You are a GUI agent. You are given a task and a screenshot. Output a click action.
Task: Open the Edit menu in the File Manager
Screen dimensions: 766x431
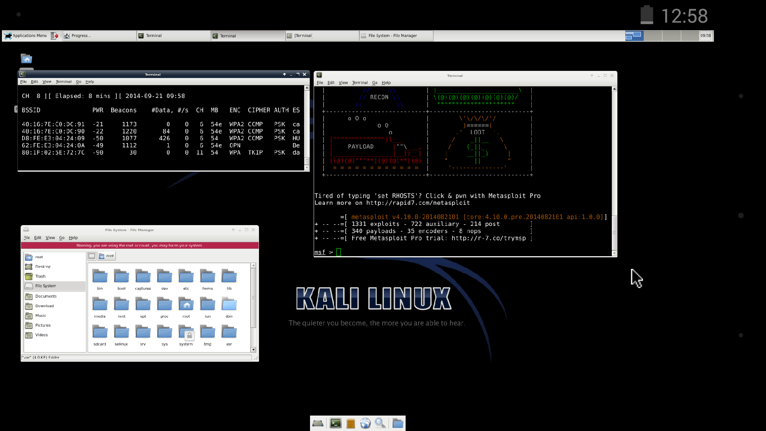point(38,237)
